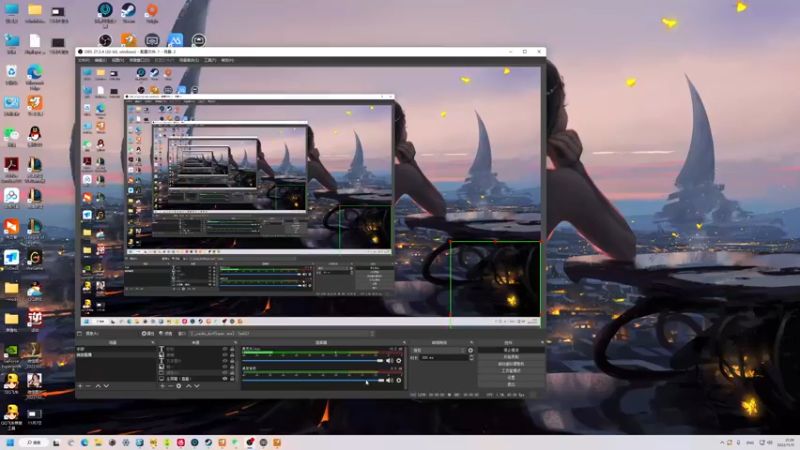Toggle visibility of the window capture source

click(x=225, y=372)
